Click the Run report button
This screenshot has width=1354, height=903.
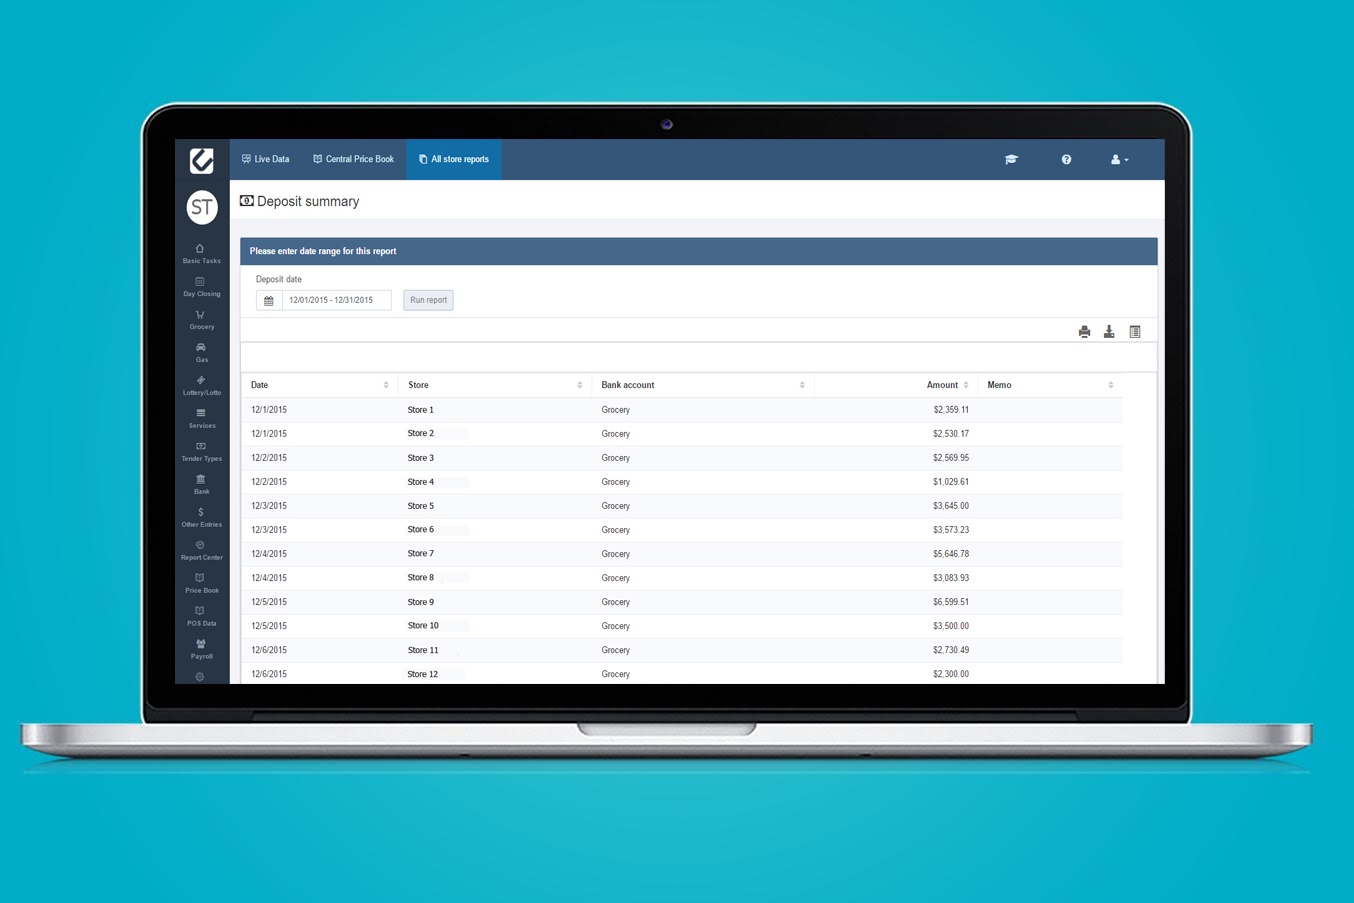(x=428, y=300)
